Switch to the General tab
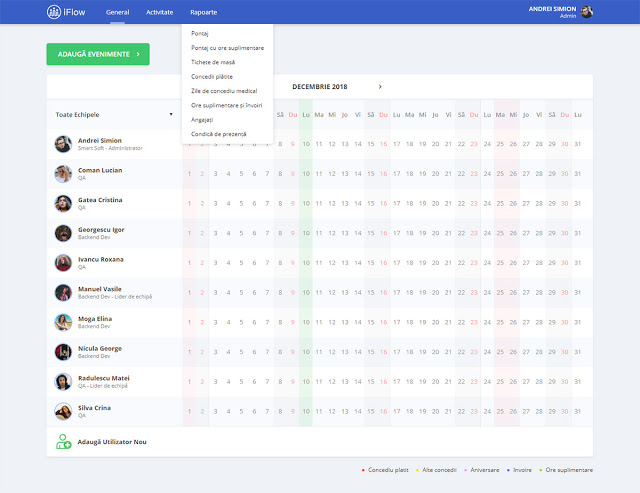 pyautogui.click(x=117, y=12)
